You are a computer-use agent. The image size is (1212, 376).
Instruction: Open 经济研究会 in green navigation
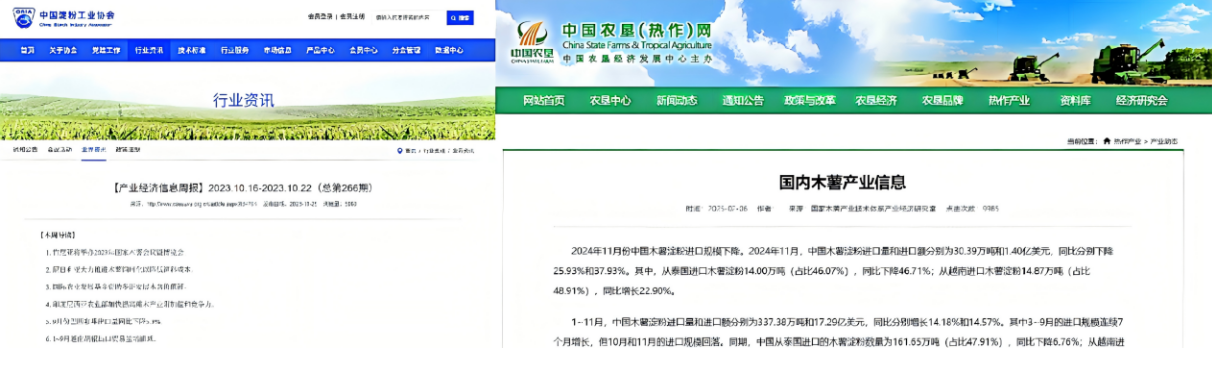(x=1142, y=100)
